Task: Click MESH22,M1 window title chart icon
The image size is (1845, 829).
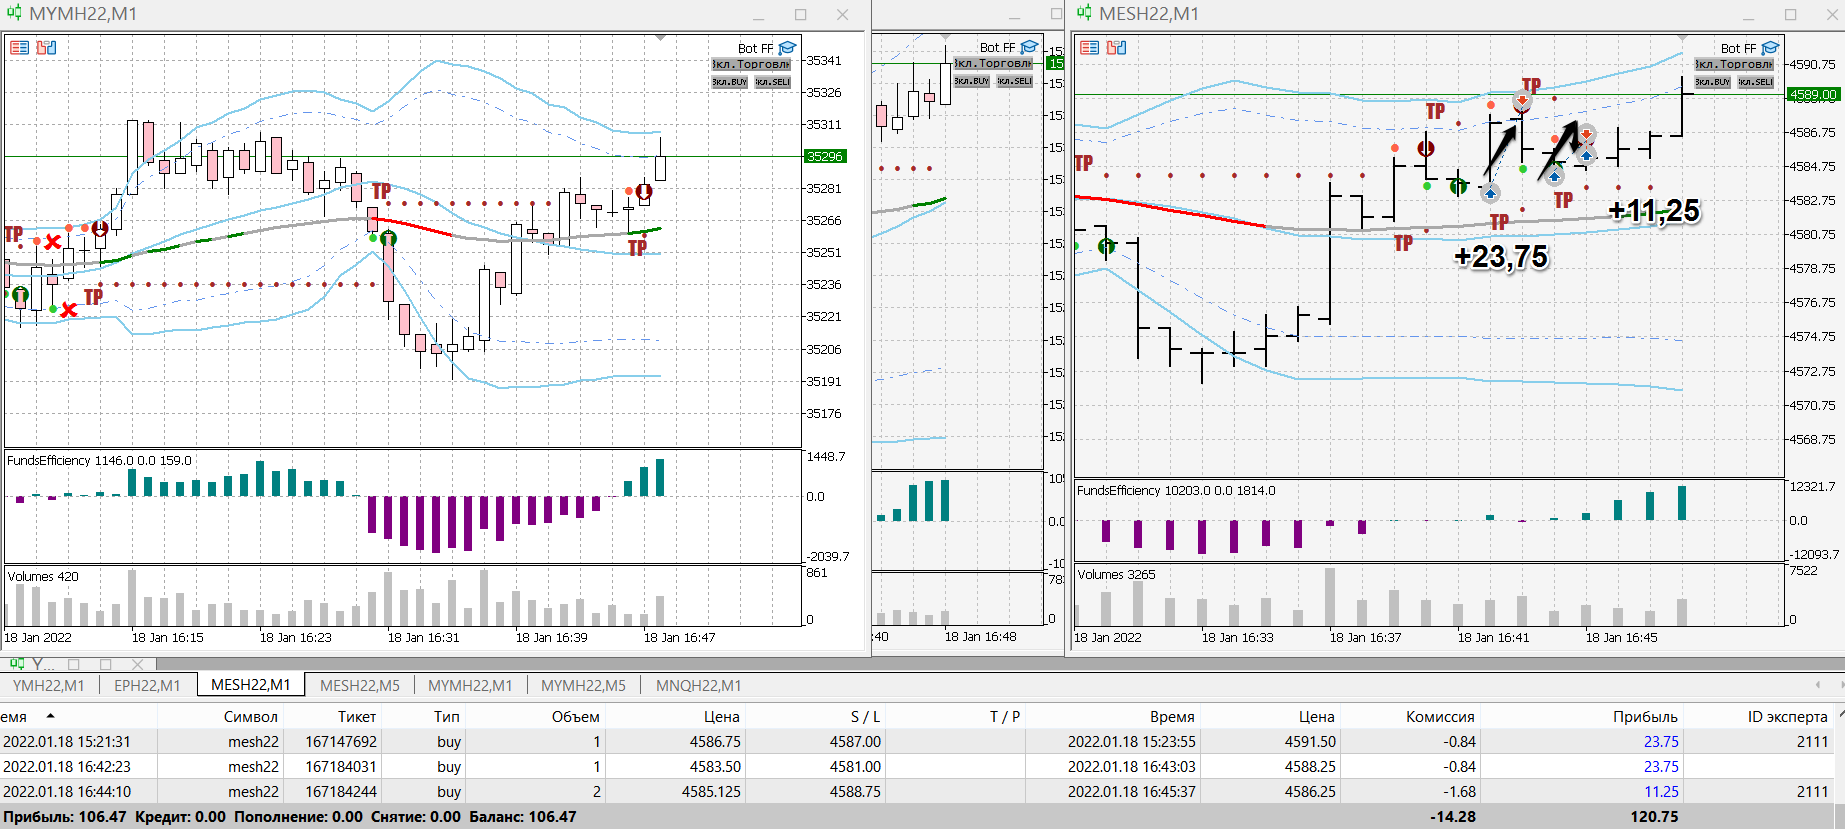Action: 1084,13
